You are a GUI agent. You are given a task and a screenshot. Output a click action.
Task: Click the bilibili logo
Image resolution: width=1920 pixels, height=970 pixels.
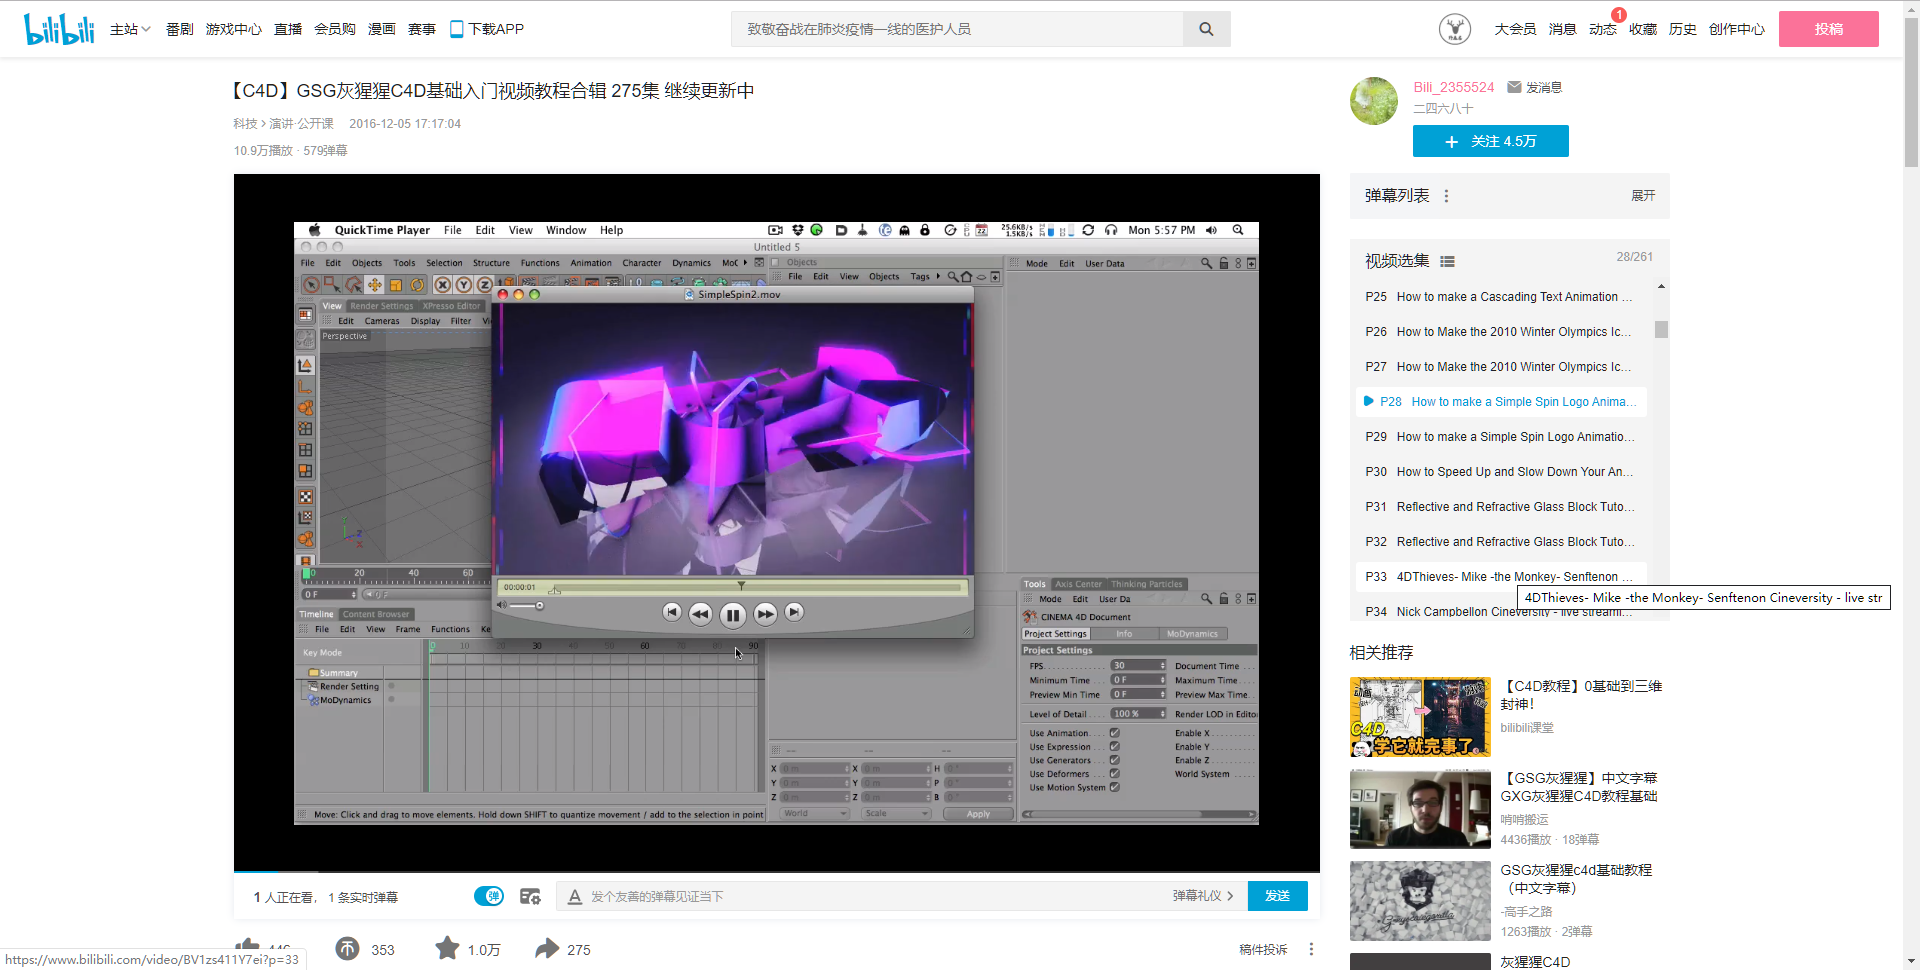pyautogui.click(x=59, y=29)
